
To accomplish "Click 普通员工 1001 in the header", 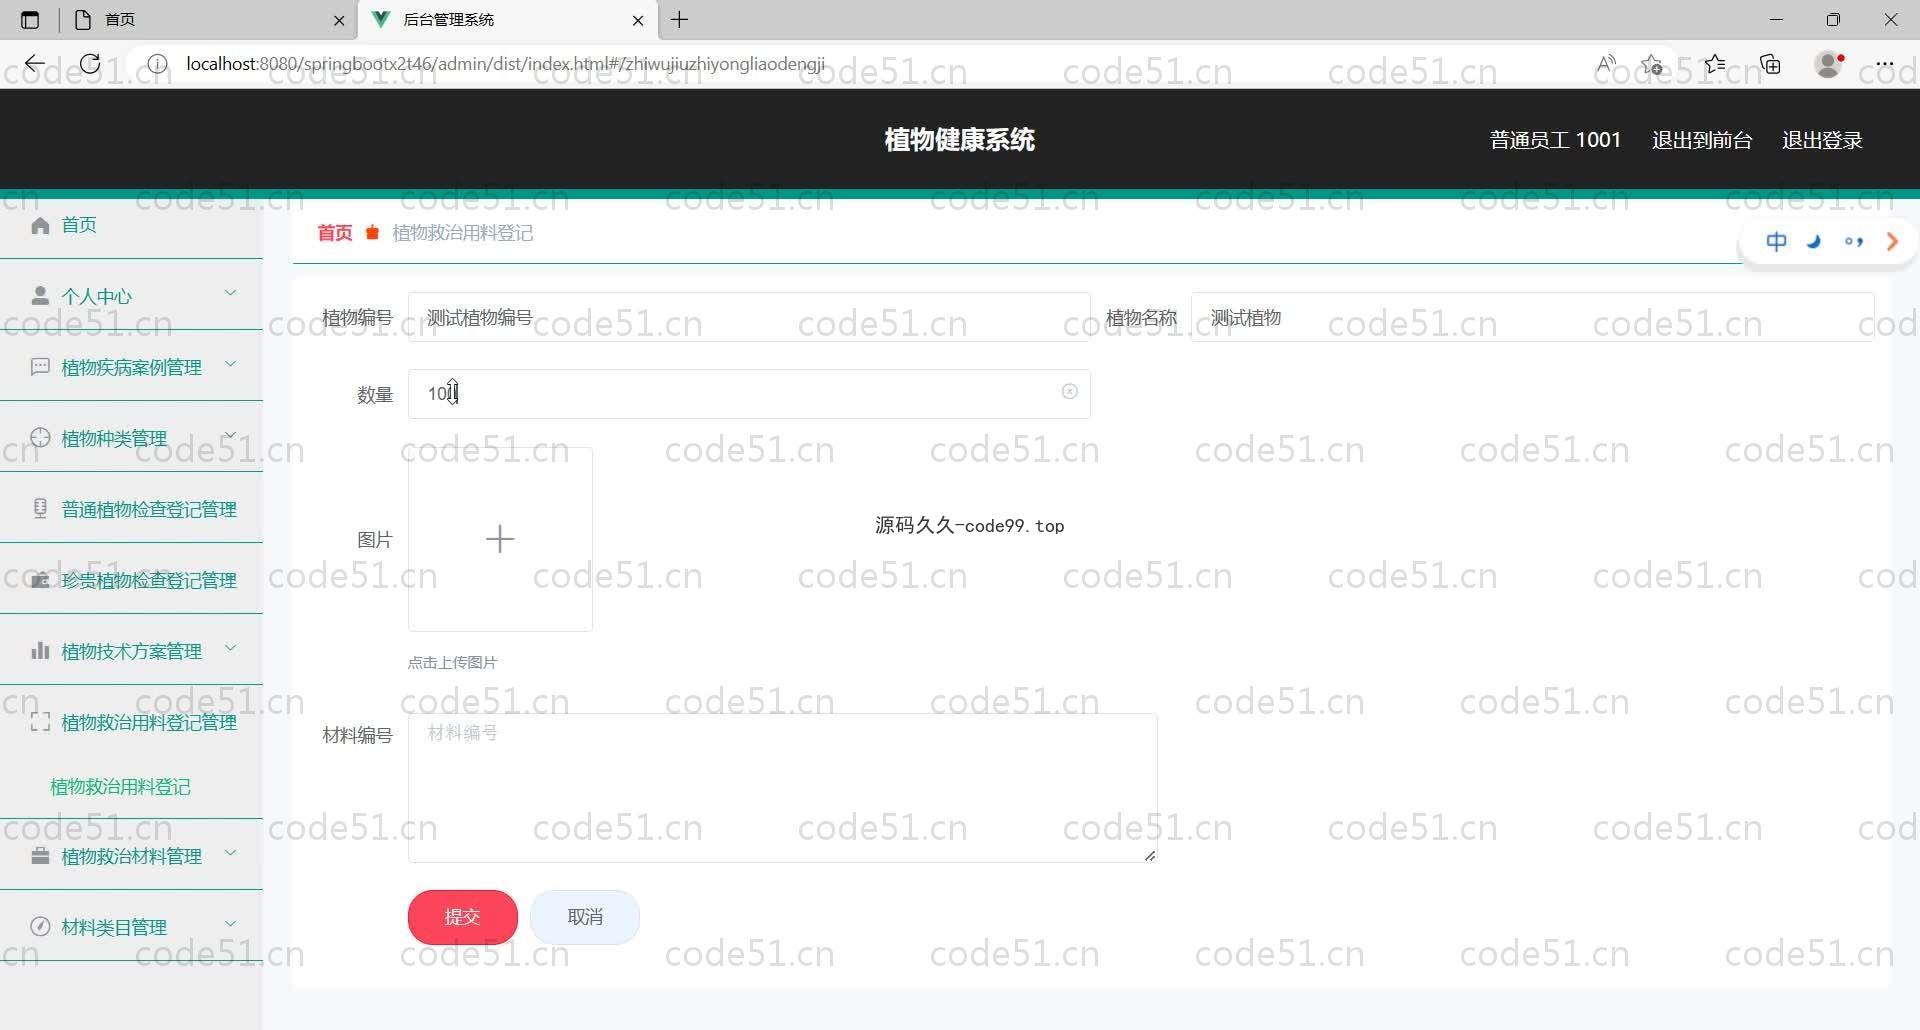I will coord(1555,140).
